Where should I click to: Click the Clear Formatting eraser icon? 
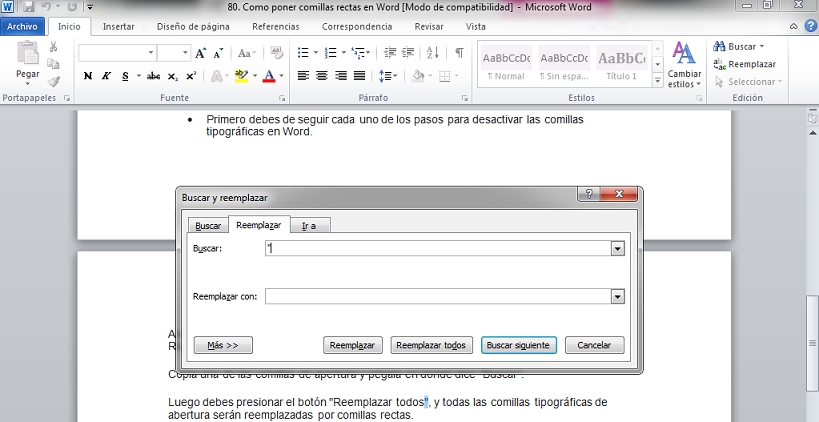277,53
